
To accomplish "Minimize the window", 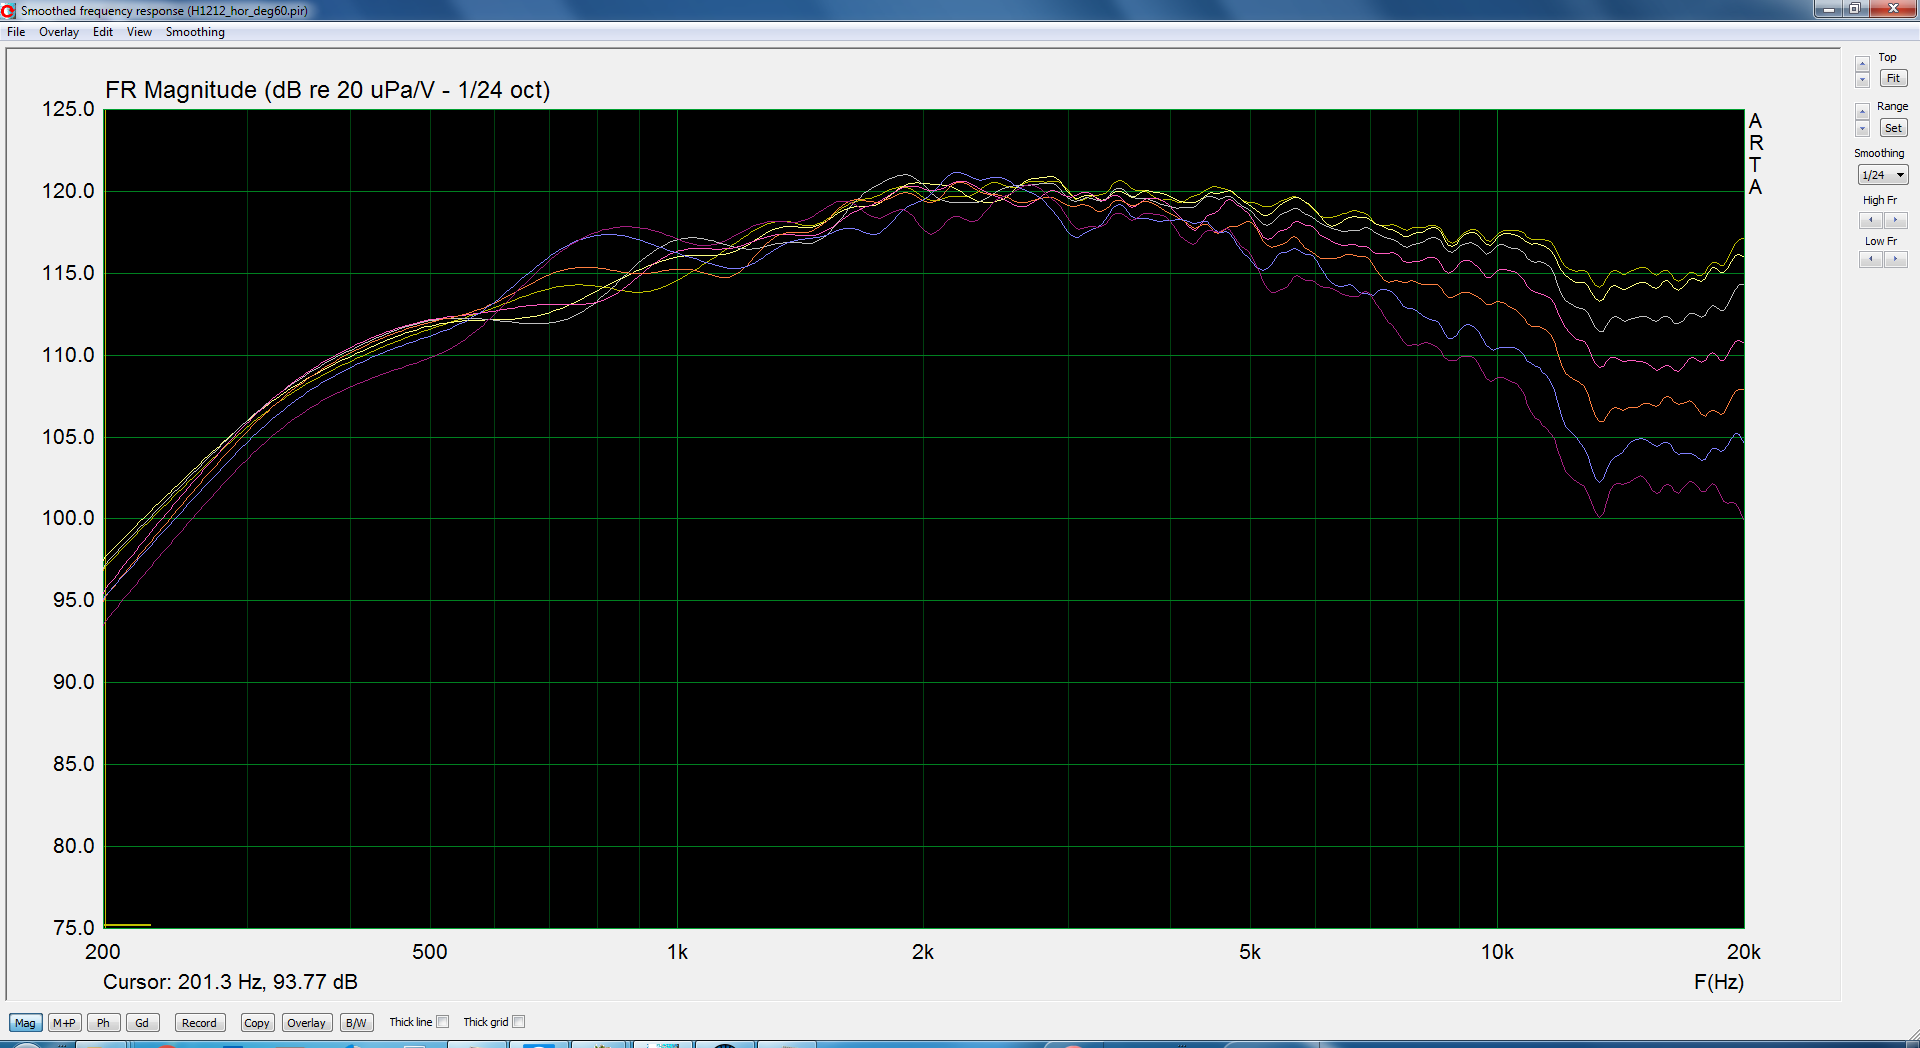I will [x=1828, y=9].
